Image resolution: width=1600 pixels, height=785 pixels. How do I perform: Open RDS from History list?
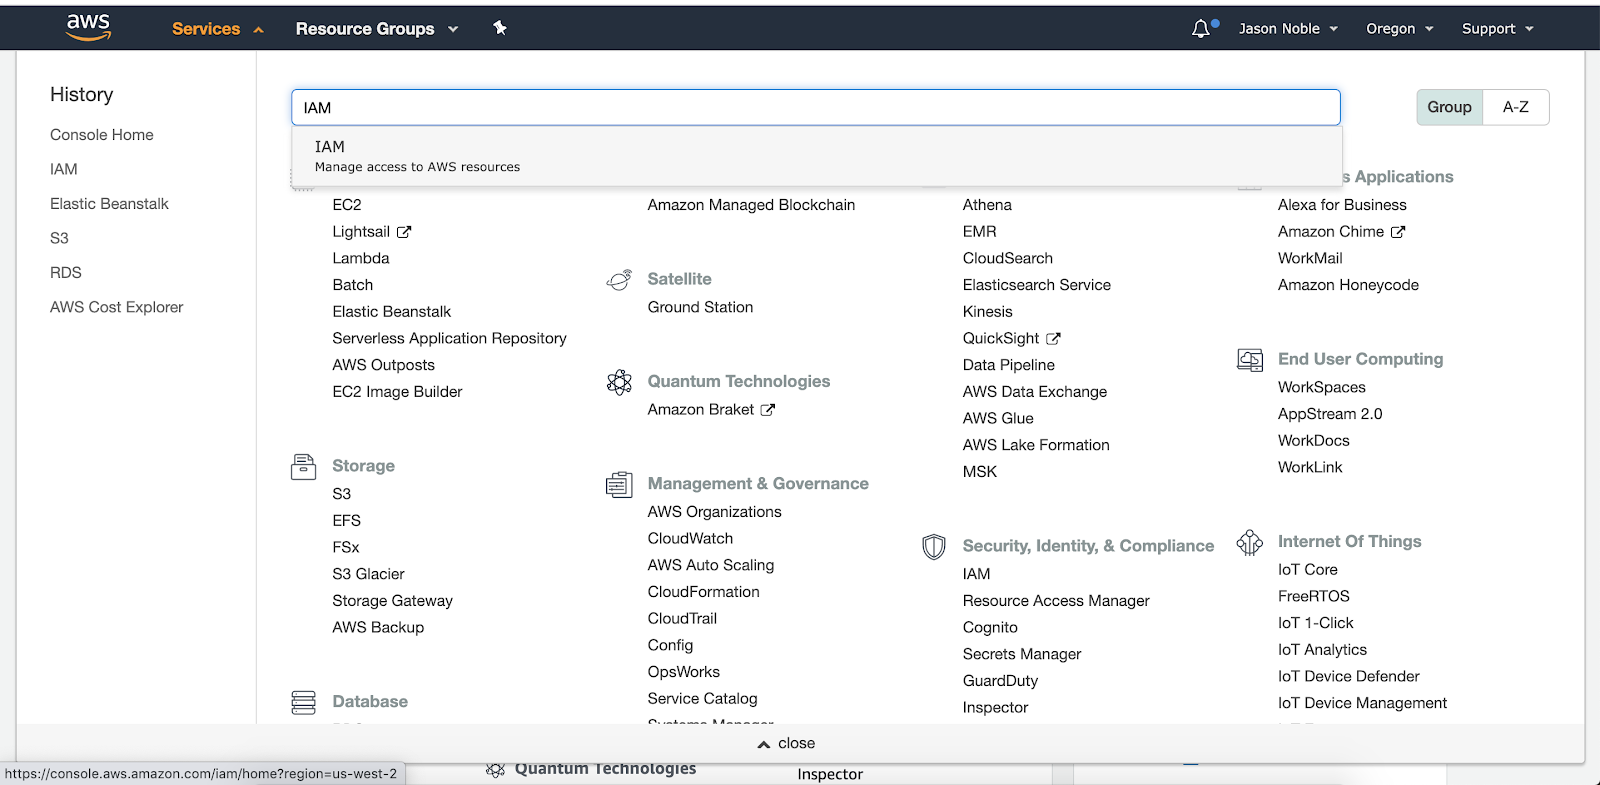click(x=66, y=273)
